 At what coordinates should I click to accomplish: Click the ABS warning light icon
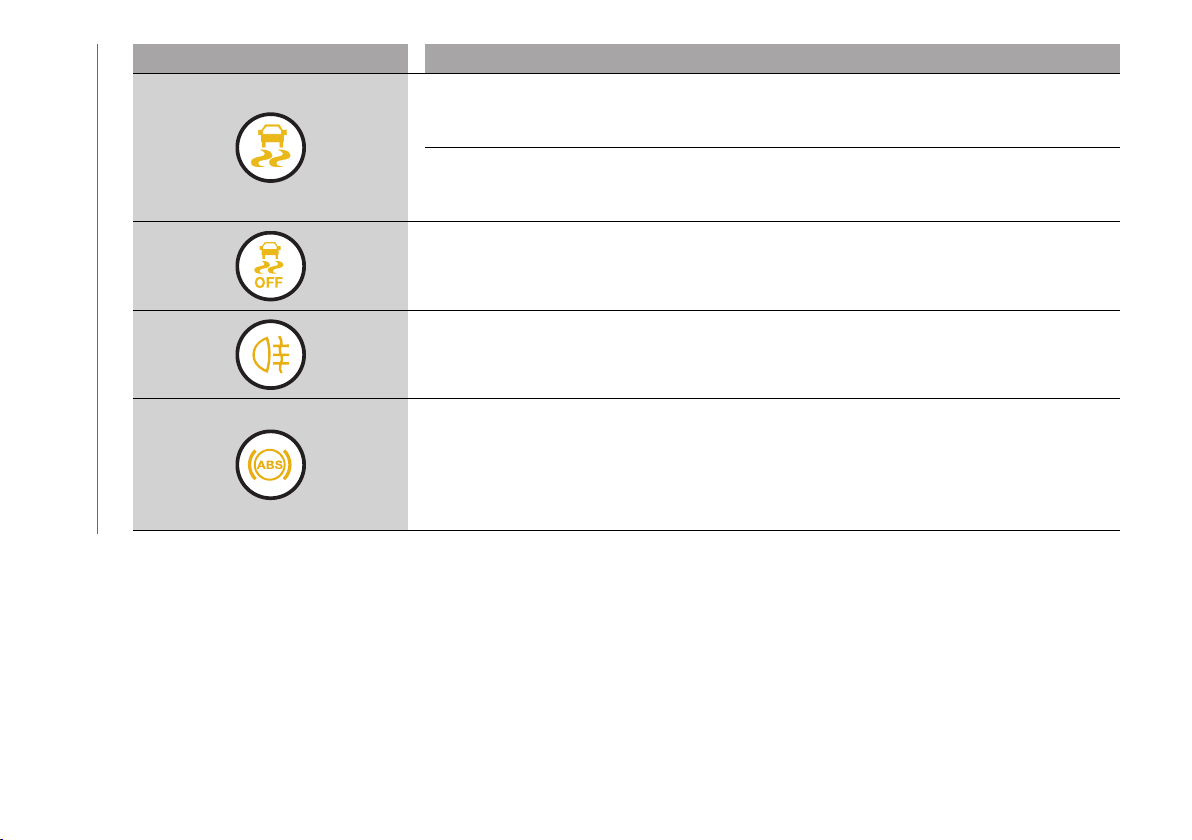(271, 464)
